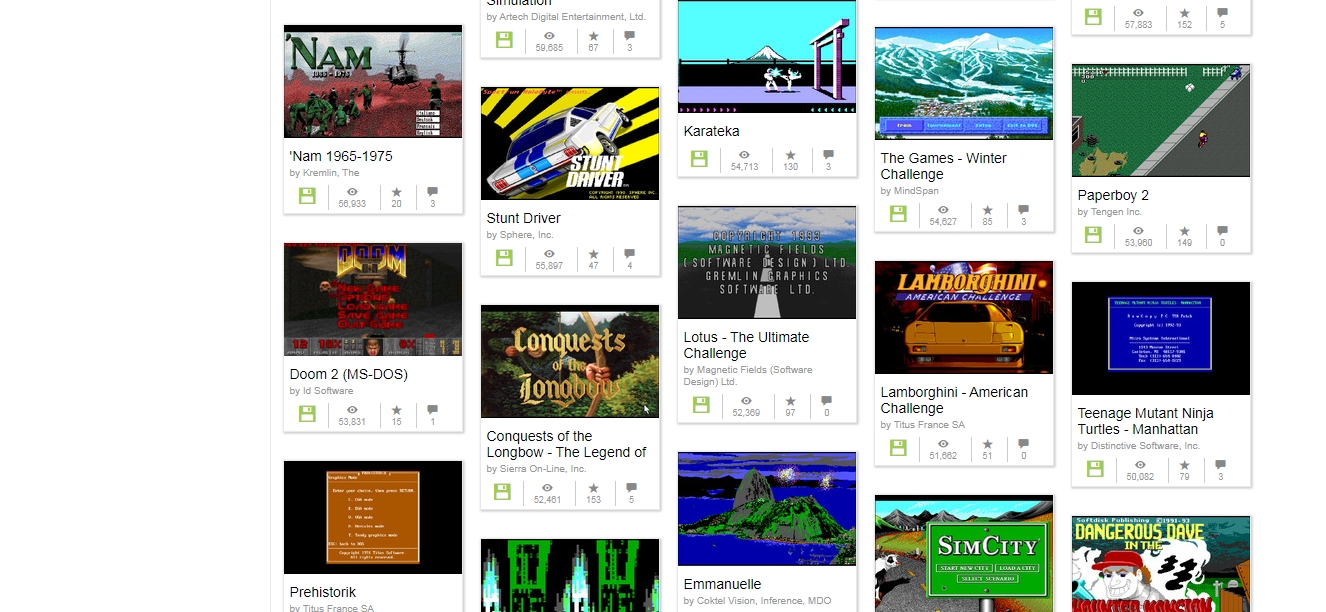Click the floppy icon on Lamborghini American Challenge
1326x612 pixels.
click(898, 447)
